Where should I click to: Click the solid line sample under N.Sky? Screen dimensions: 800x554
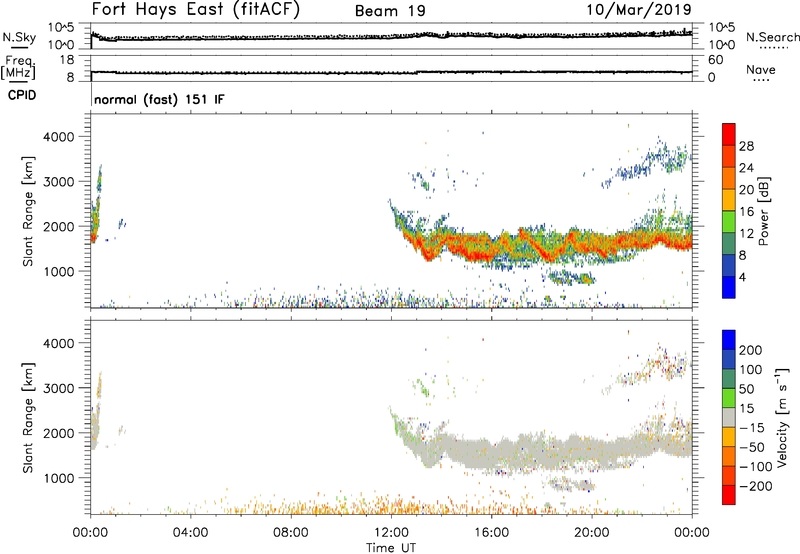[x=19, y=47]
